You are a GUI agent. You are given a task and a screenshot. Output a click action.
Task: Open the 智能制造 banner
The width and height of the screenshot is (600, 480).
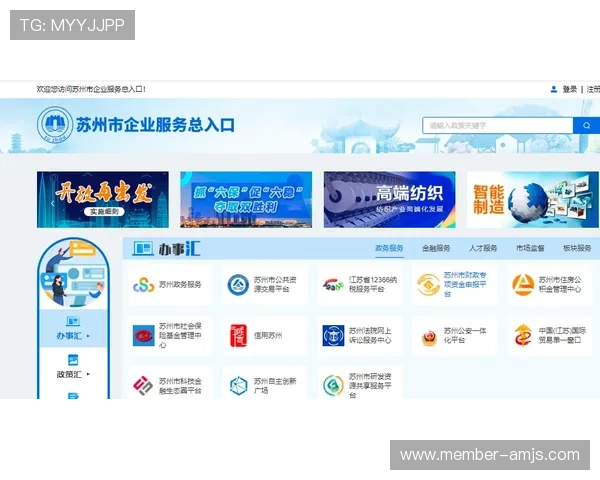[533, 199]
